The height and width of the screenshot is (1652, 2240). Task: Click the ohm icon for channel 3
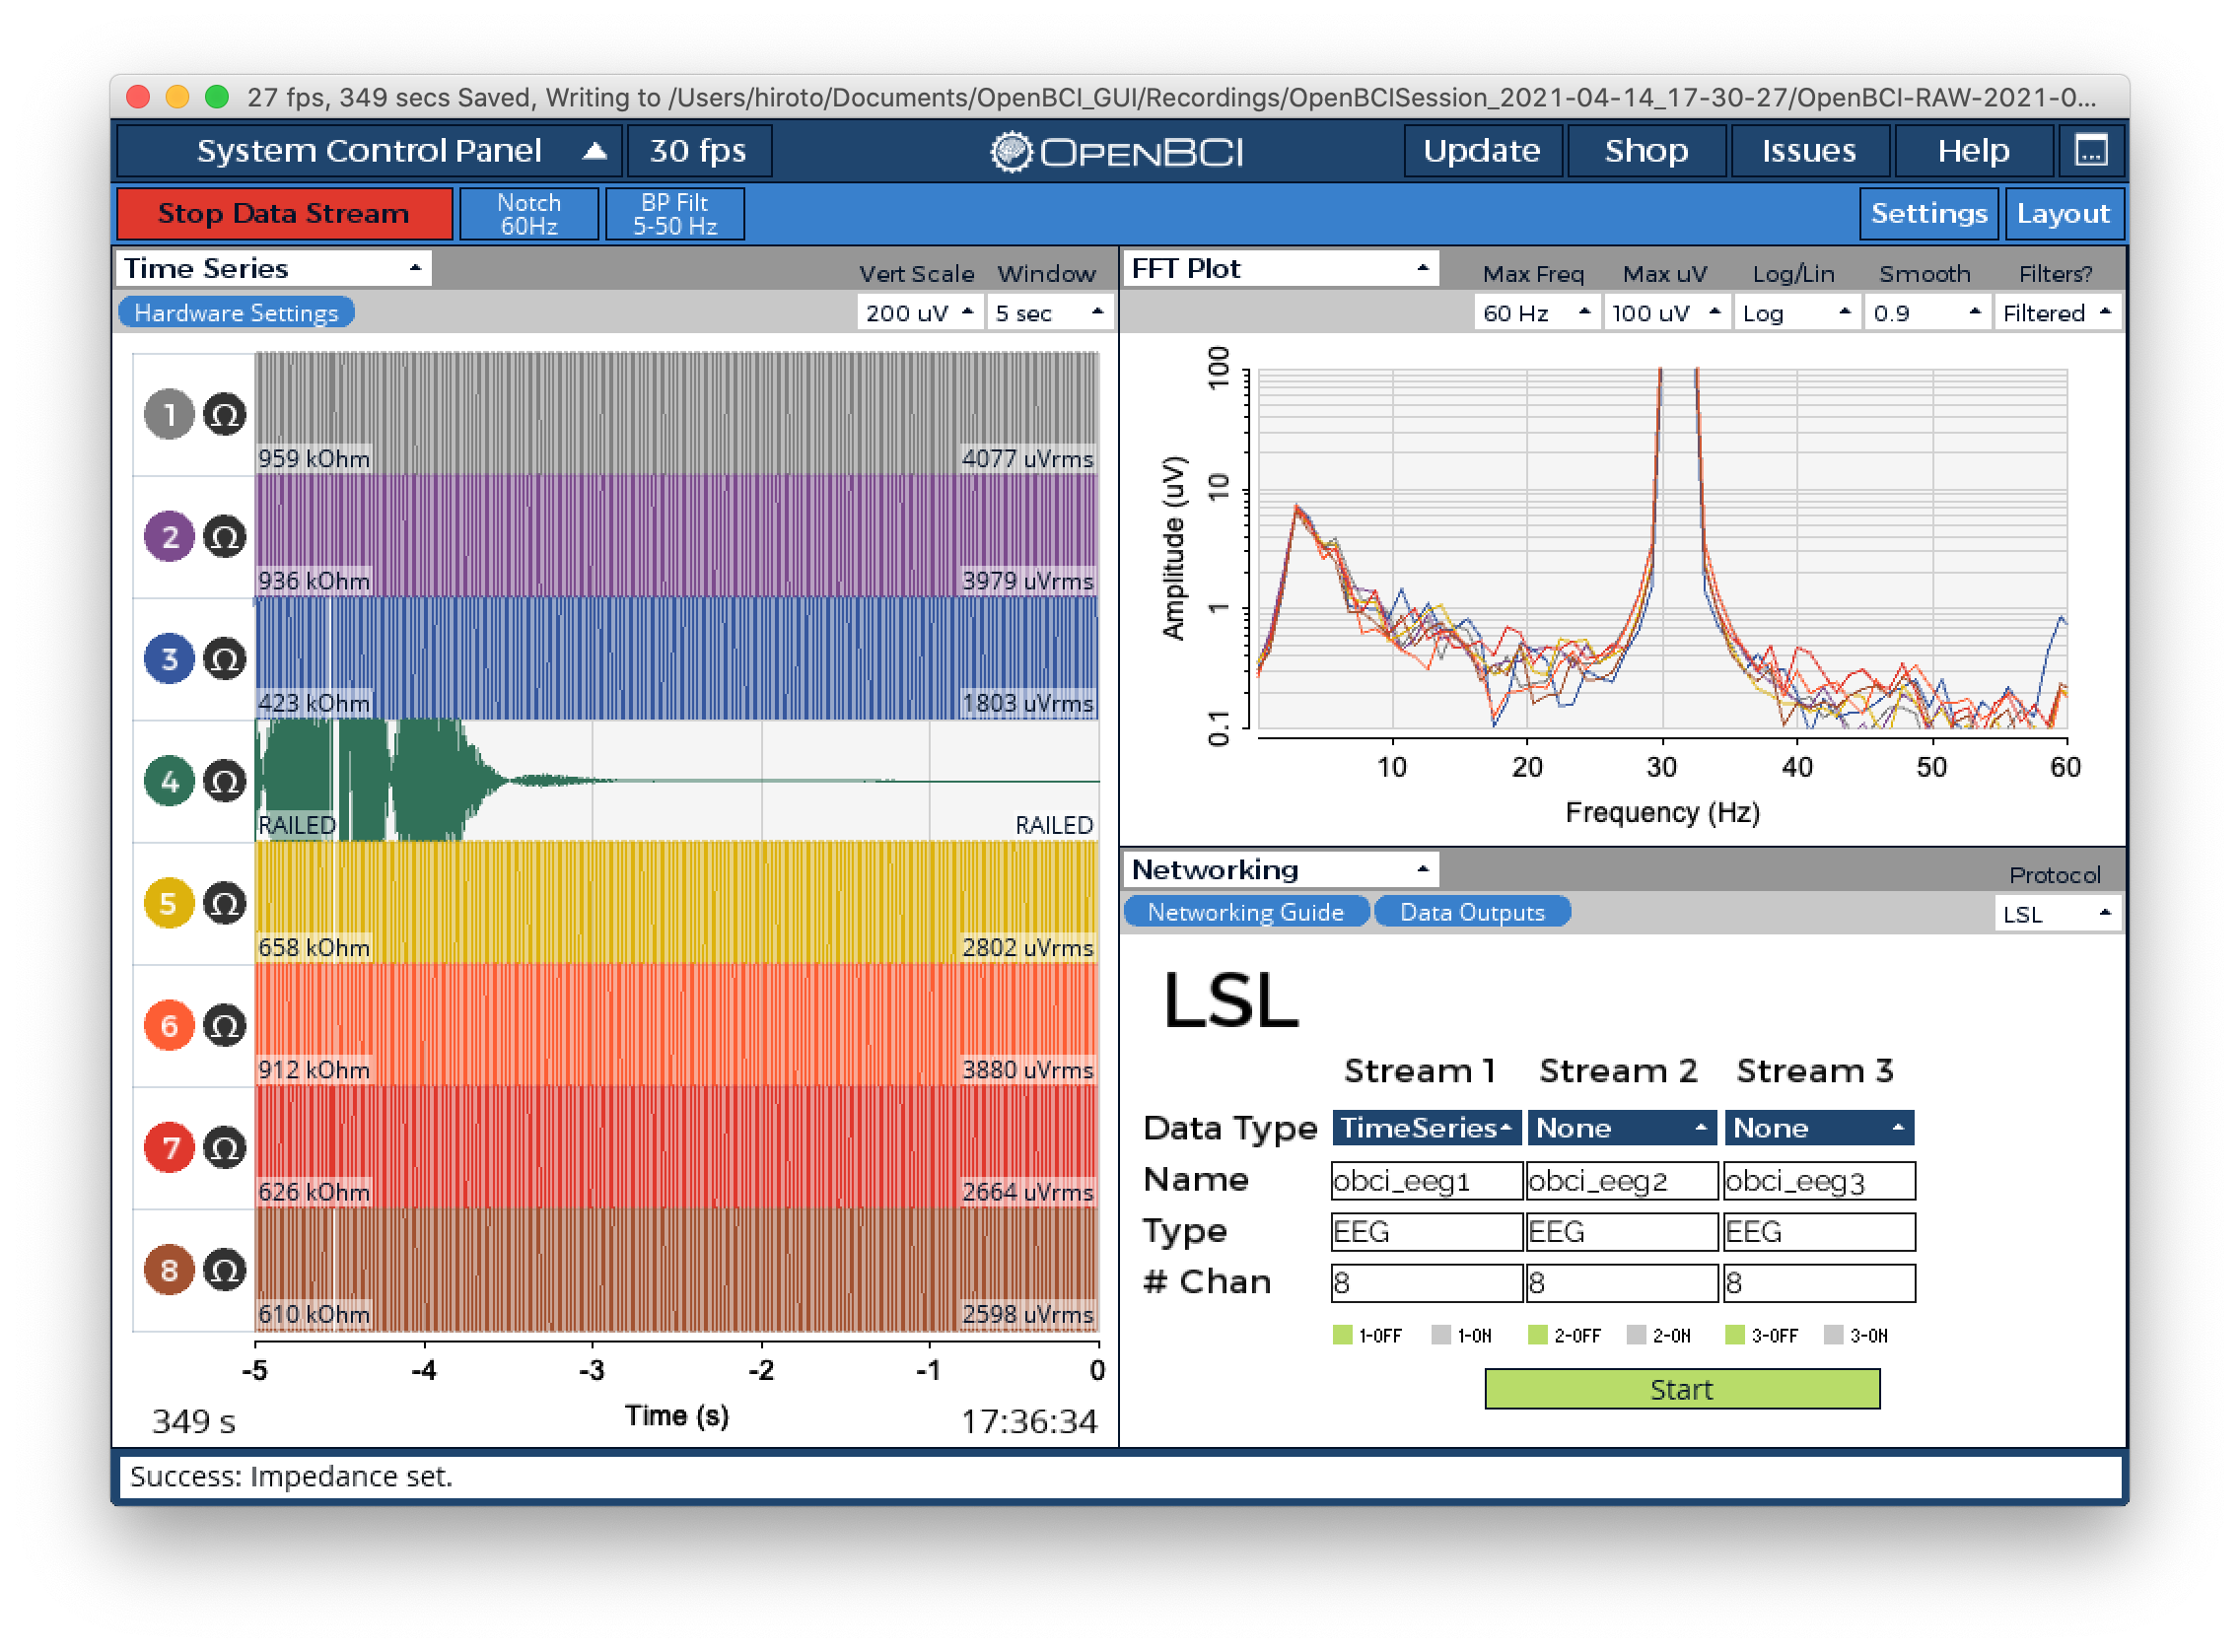coord(225,659)
